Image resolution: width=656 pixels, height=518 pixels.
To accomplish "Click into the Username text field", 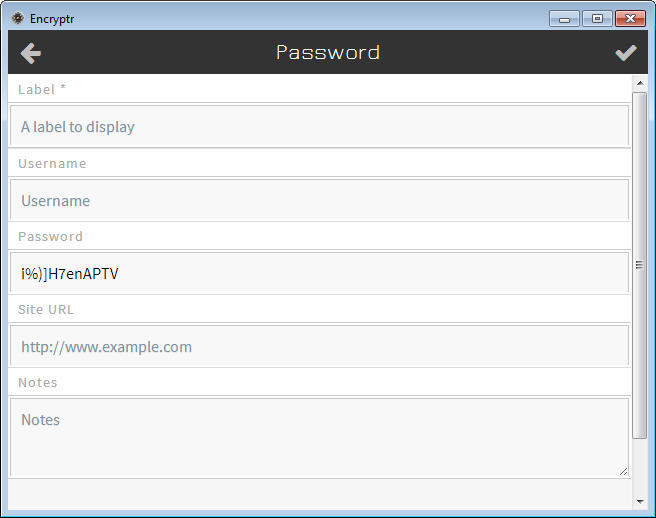I will (x=319, y=200).
